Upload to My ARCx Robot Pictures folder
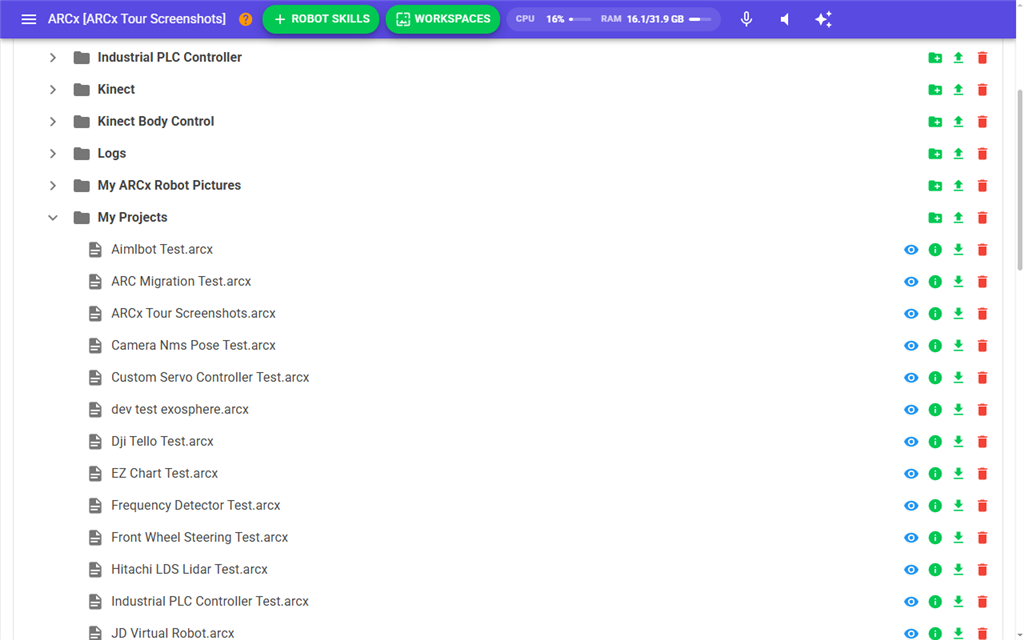The height and width of the screenshot is (640, 1024). pyautogui.click(x=958, y=185)
